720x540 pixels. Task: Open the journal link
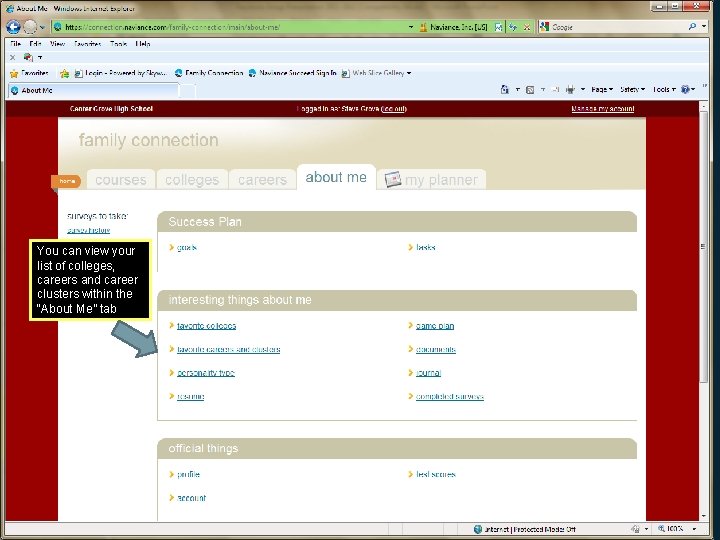point(428,373)
